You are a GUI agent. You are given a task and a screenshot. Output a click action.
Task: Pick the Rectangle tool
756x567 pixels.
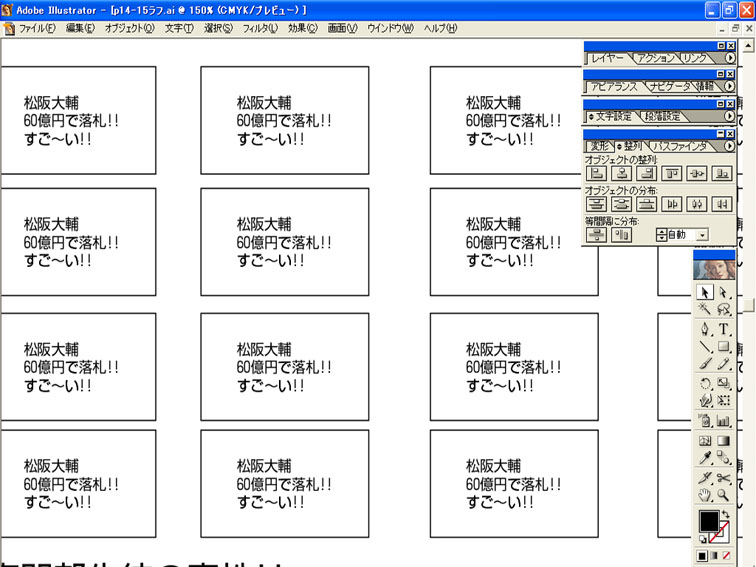[x=723, y=347]
